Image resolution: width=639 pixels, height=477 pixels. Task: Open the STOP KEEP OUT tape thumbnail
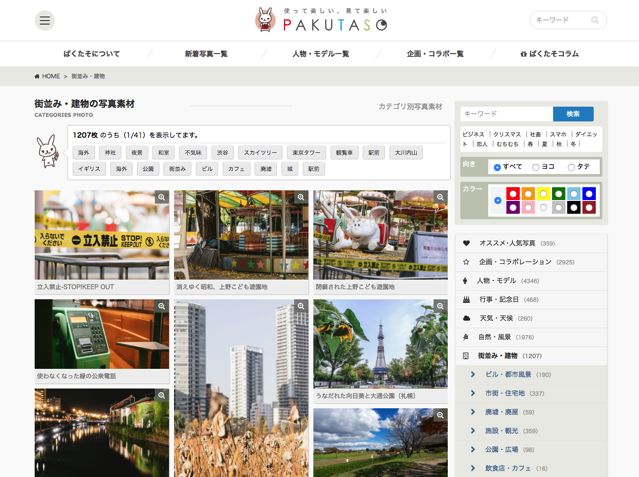tap(102, 235)
